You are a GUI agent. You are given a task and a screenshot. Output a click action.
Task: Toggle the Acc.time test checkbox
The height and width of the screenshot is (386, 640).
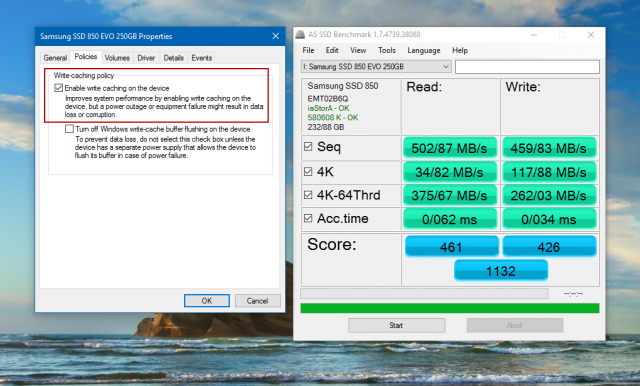(x=308, y=218)
